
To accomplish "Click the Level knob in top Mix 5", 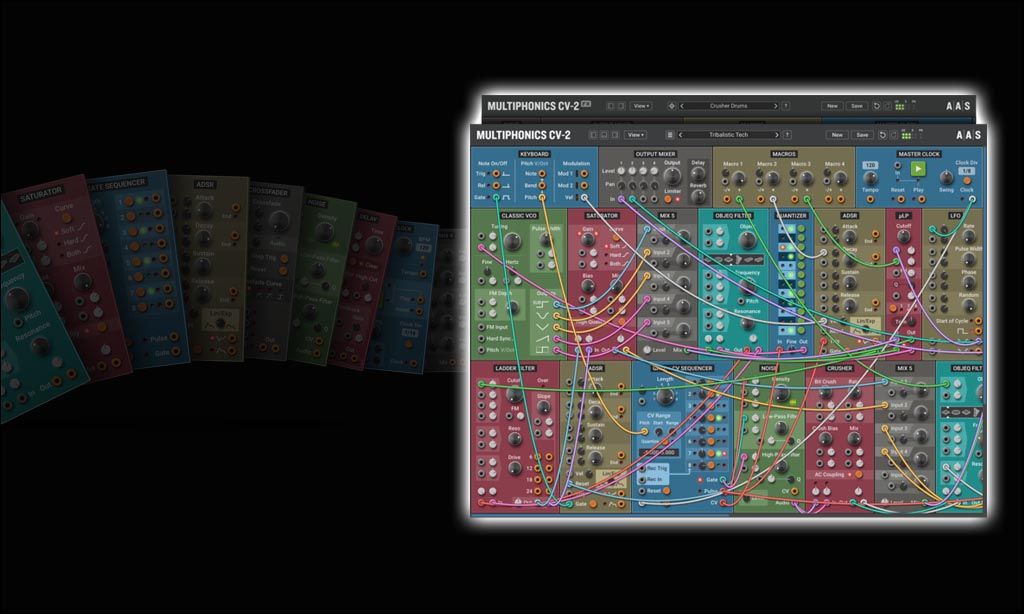I will [647, 351].
